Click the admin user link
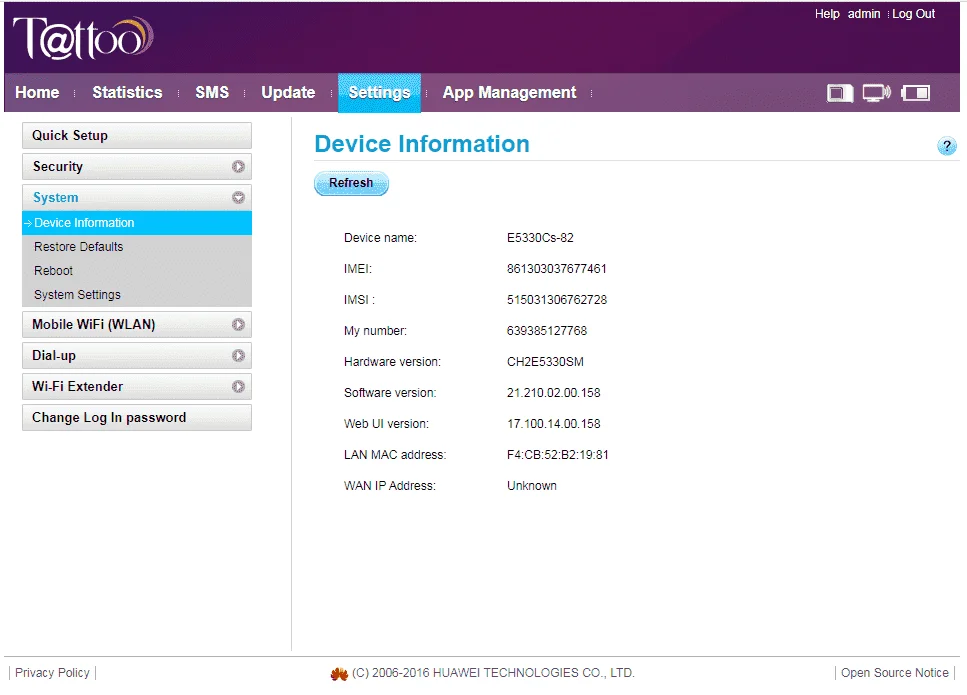This screenshot has height=695, width=967. coord(863,14)
